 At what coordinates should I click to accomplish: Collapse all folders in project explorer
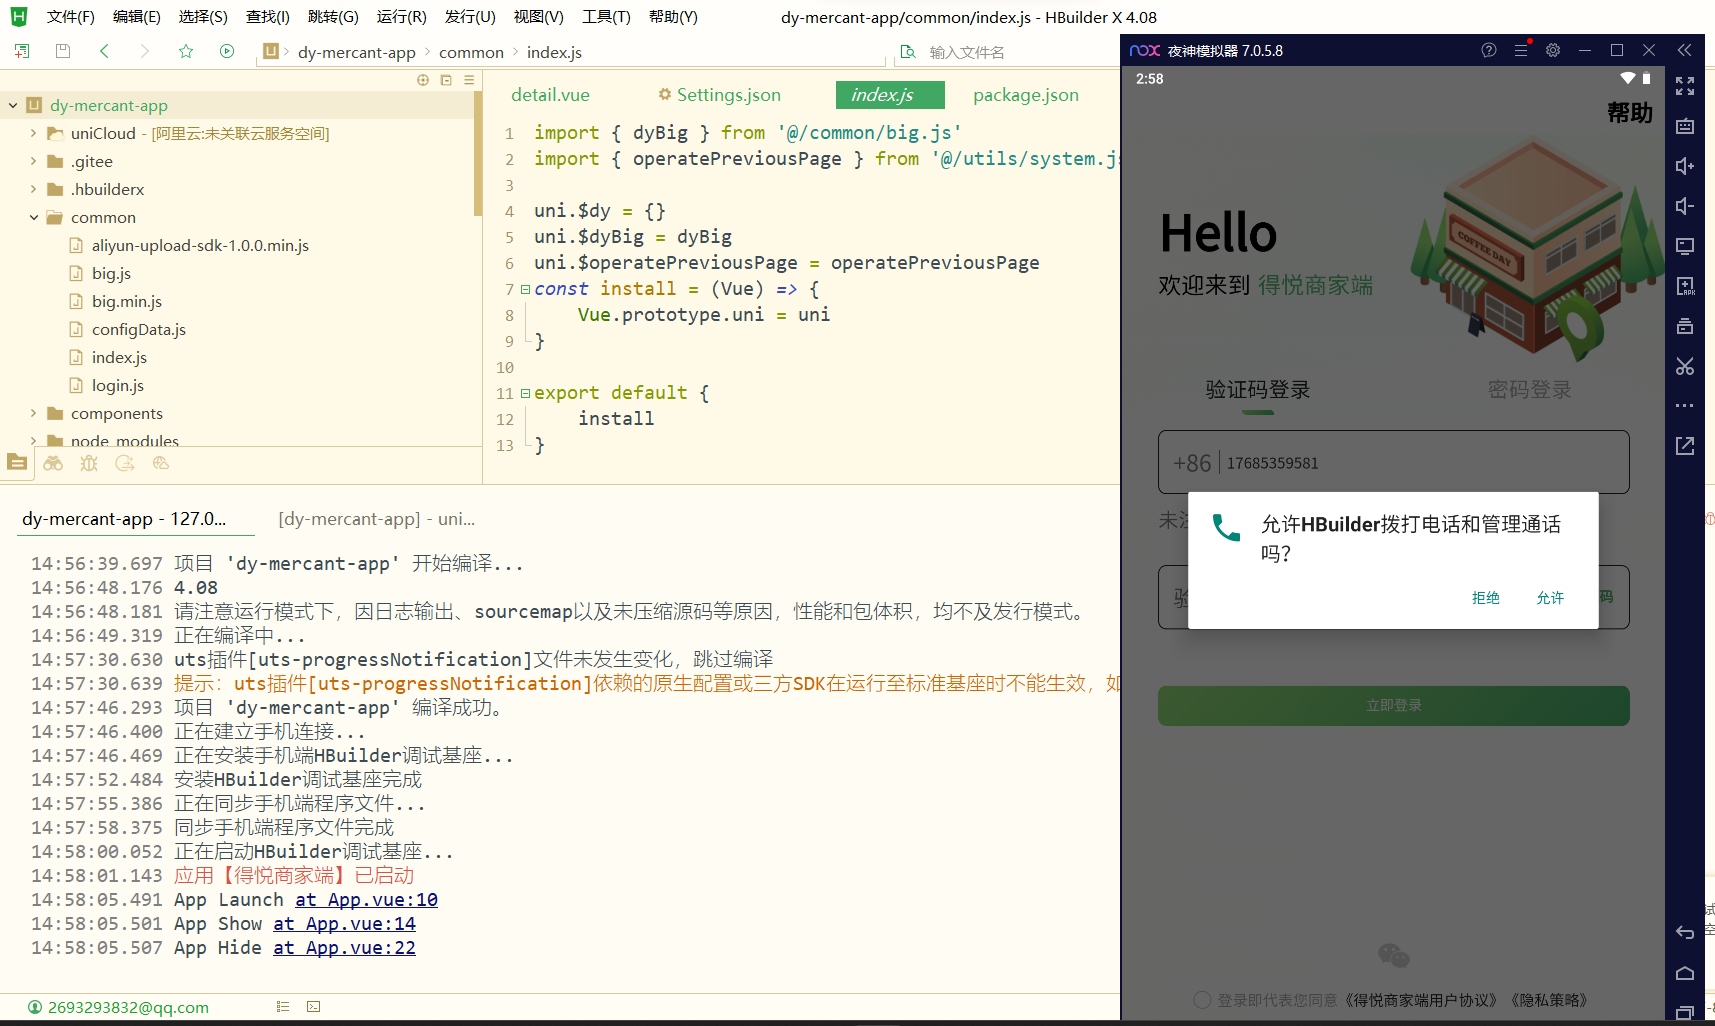point(446,80)
